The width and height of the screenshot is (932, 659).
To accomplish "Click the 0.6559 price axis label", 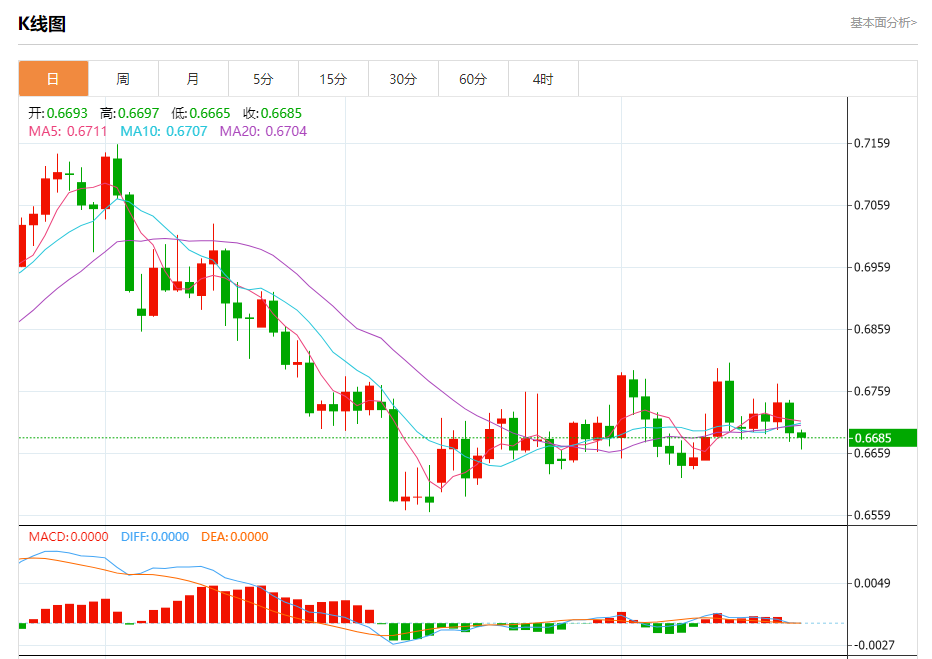I will [872, 515].
